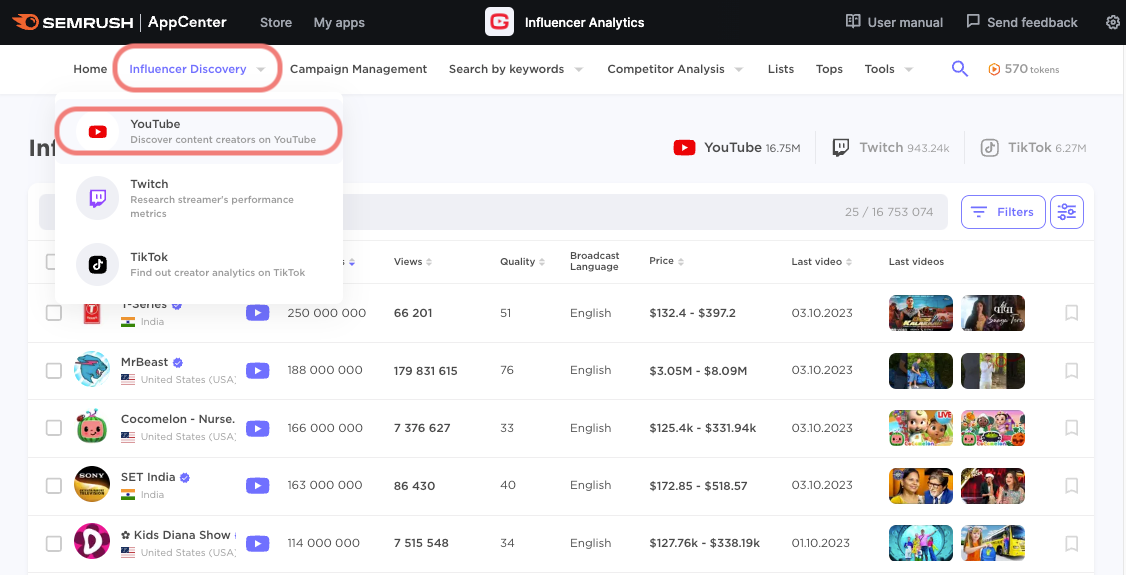
Task: Click the Influencer Analytics app logo
Action: tap(499, 22)
